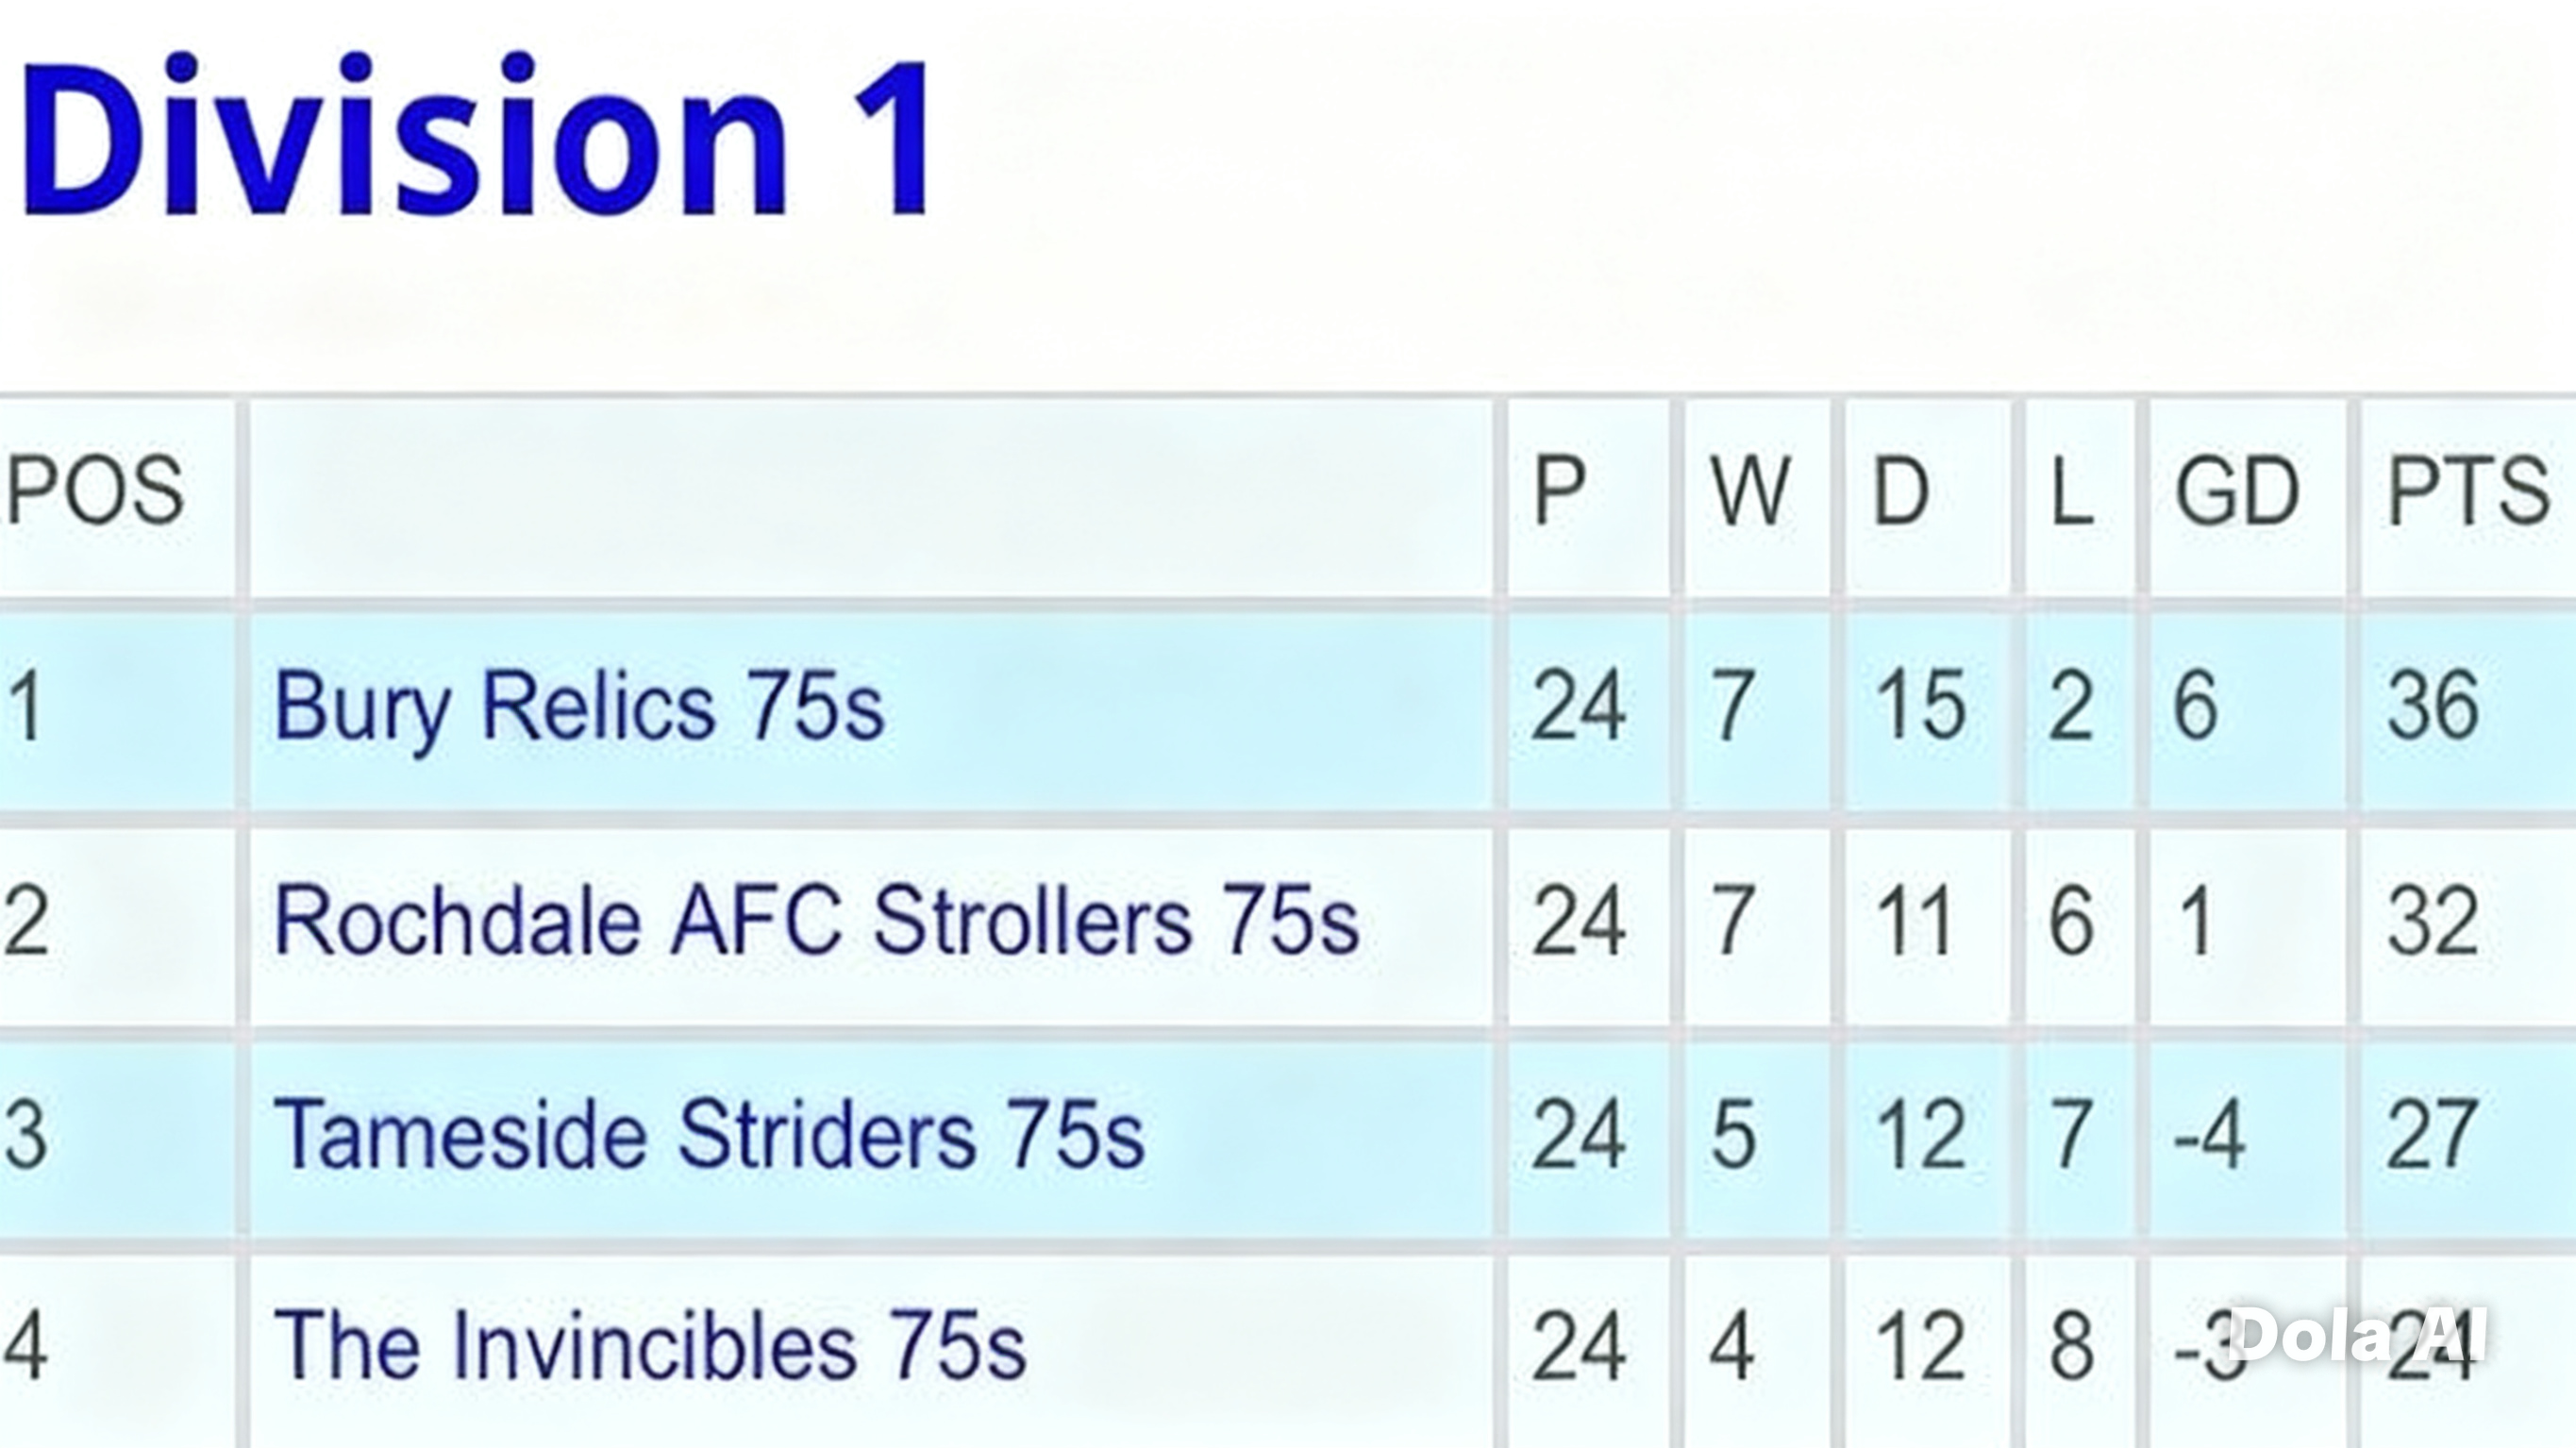2576x1448 pixels.
Task: Open The Invincibles 75s team link
Action: [650, 1346]
